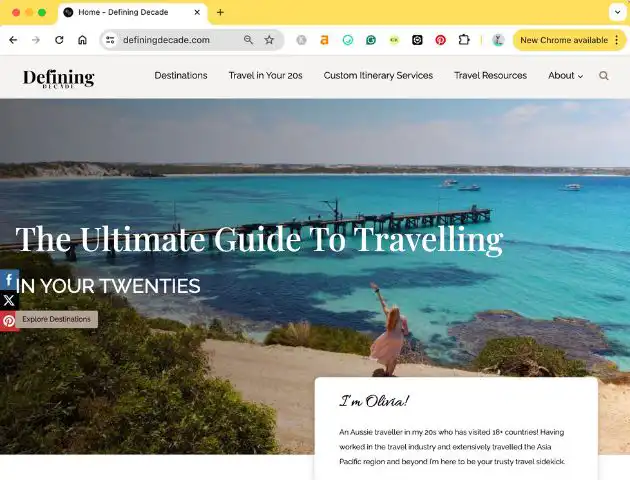
Task: Reload the page
Action: point(59,40)
